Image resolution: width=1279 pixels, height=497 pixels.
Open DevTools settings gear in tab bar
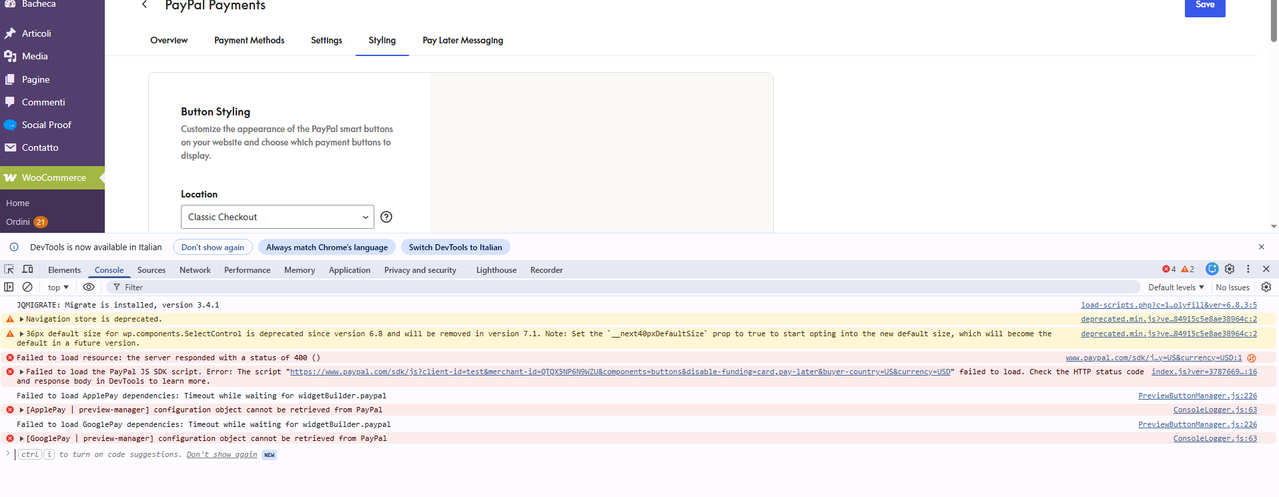(1230, 269)
